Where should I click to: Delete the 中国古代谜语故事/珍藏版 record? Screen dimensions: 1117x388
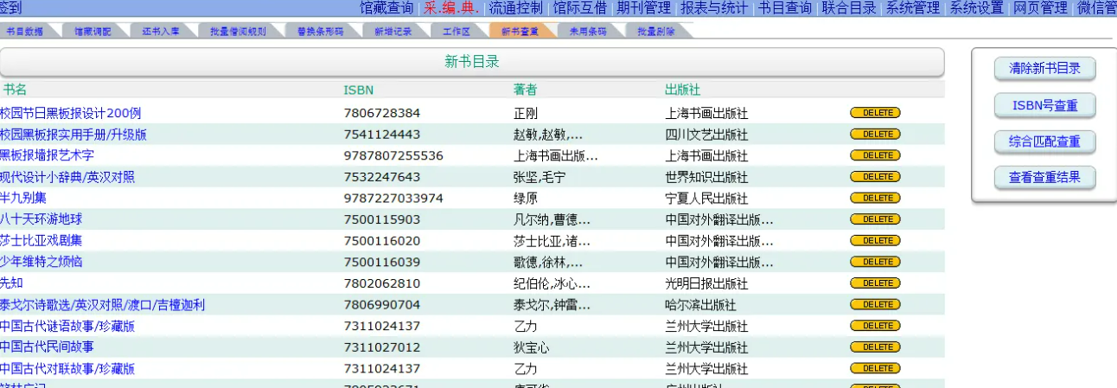coord(875,326)
